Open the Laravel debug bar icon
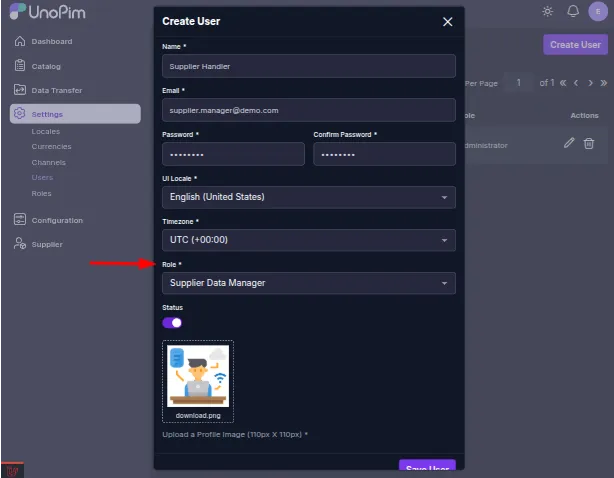614x478 pixels. pyautogui.click(x=12, y=471)
